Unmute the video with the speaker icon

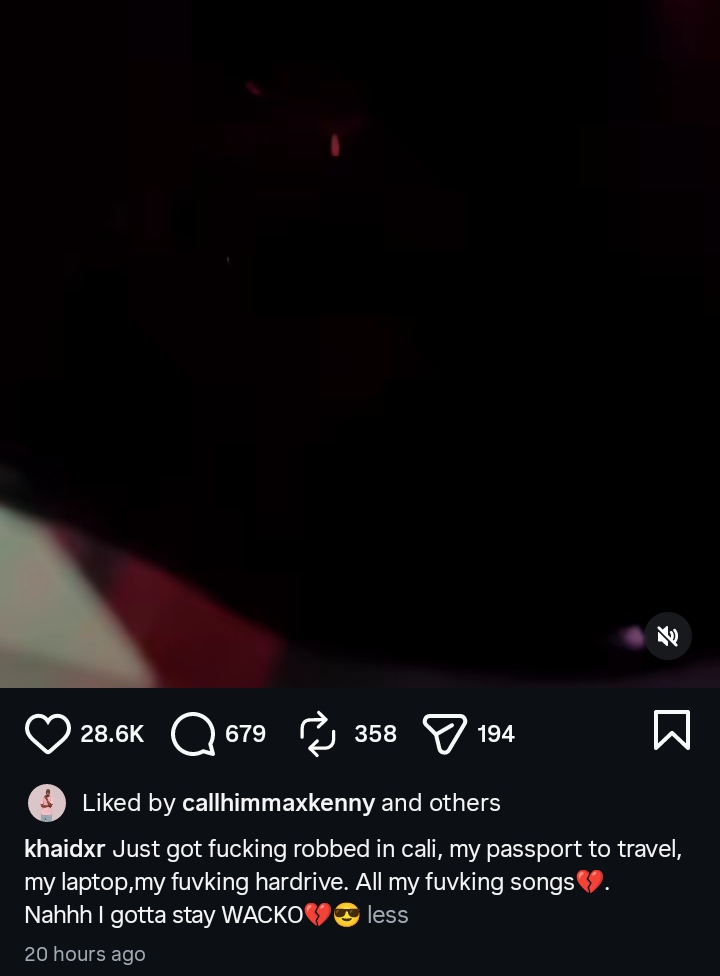668,636
